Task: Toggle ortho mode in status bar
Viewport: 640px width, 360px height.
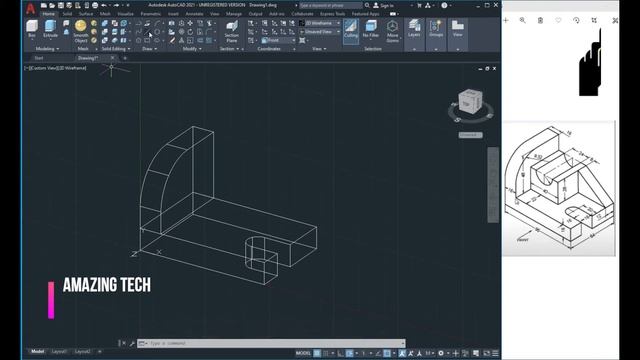Action: [340, 353]
